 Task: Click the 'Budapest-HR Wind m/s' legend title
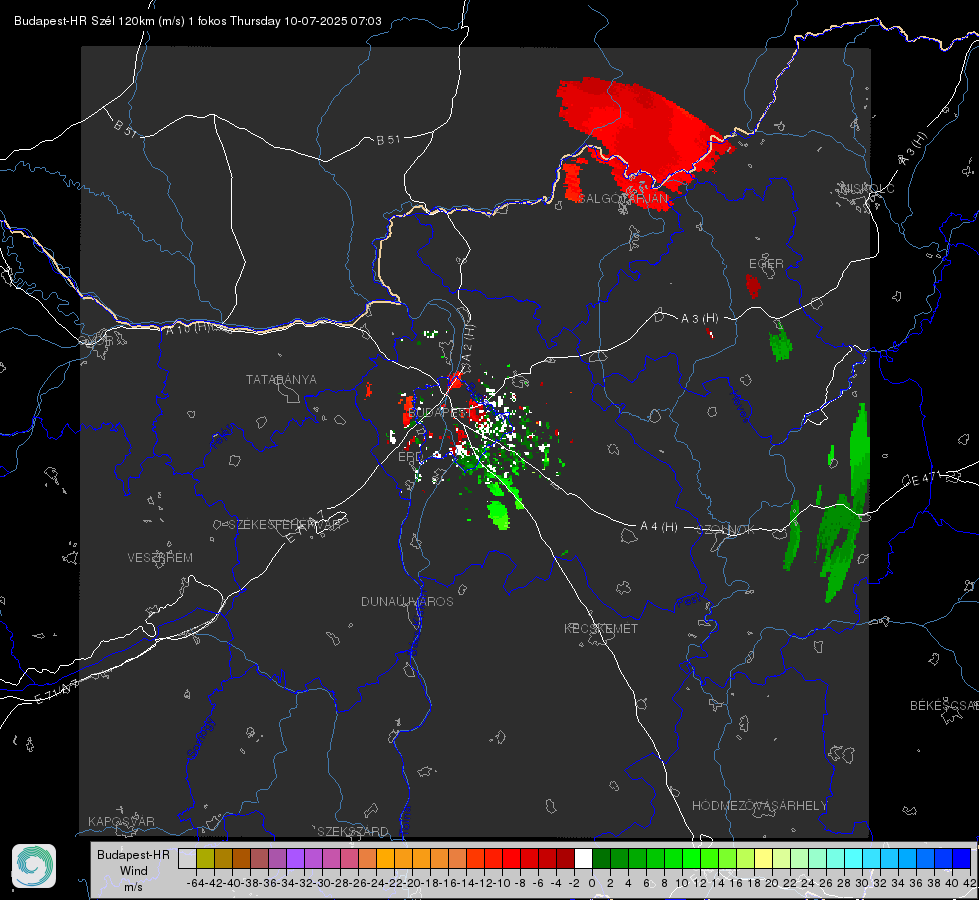(134, 871)
